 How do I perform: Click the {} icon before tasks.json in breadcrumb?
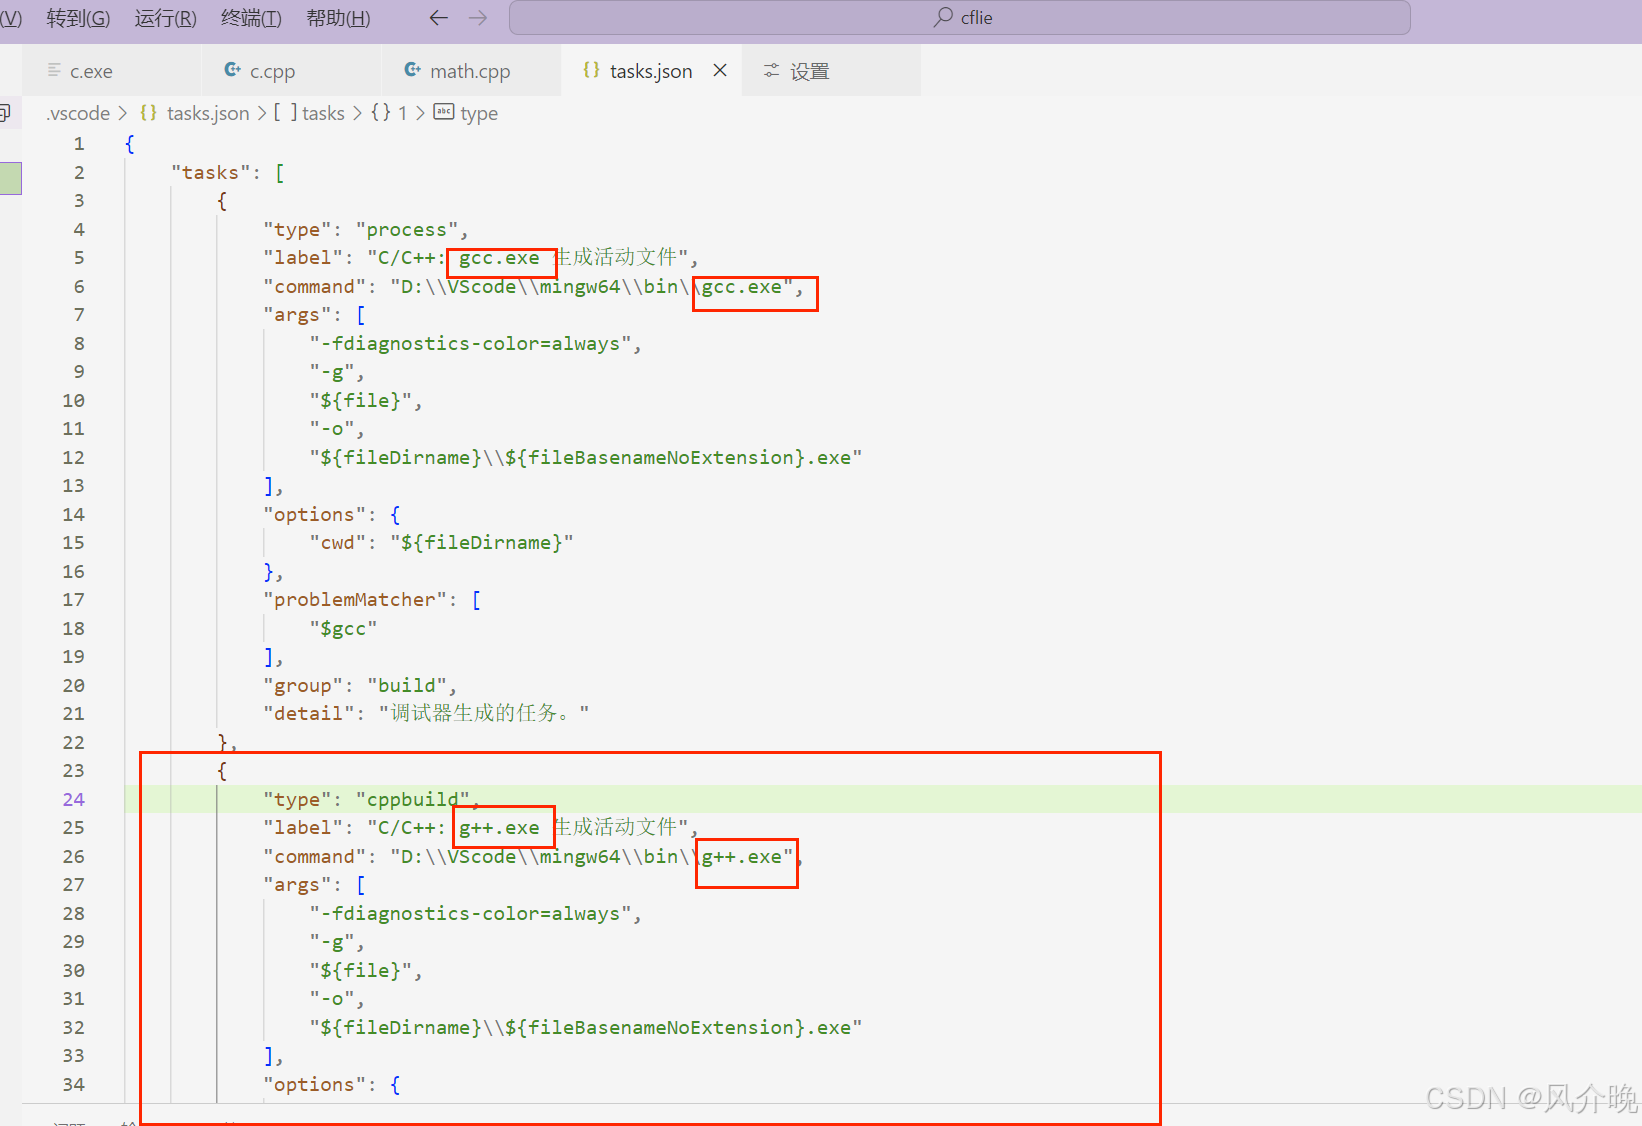point(148,112)
